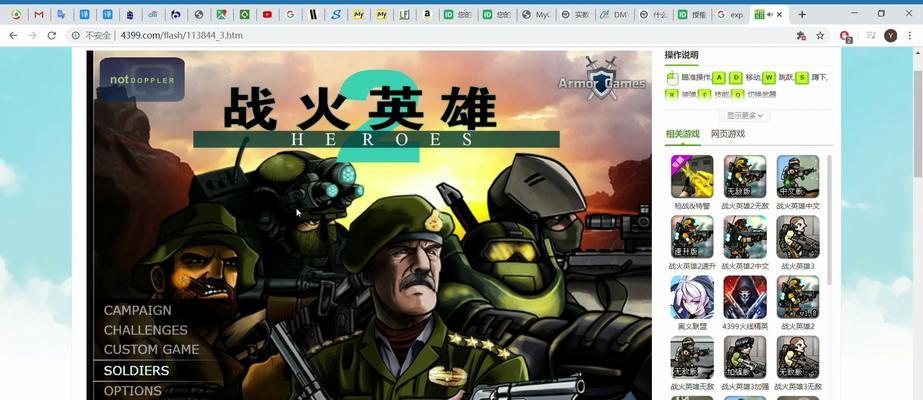The height and width of the screenshot is (400, 923).
Task: Open the 战火英雄3加强 game icon
Action: tap(745, 358)
